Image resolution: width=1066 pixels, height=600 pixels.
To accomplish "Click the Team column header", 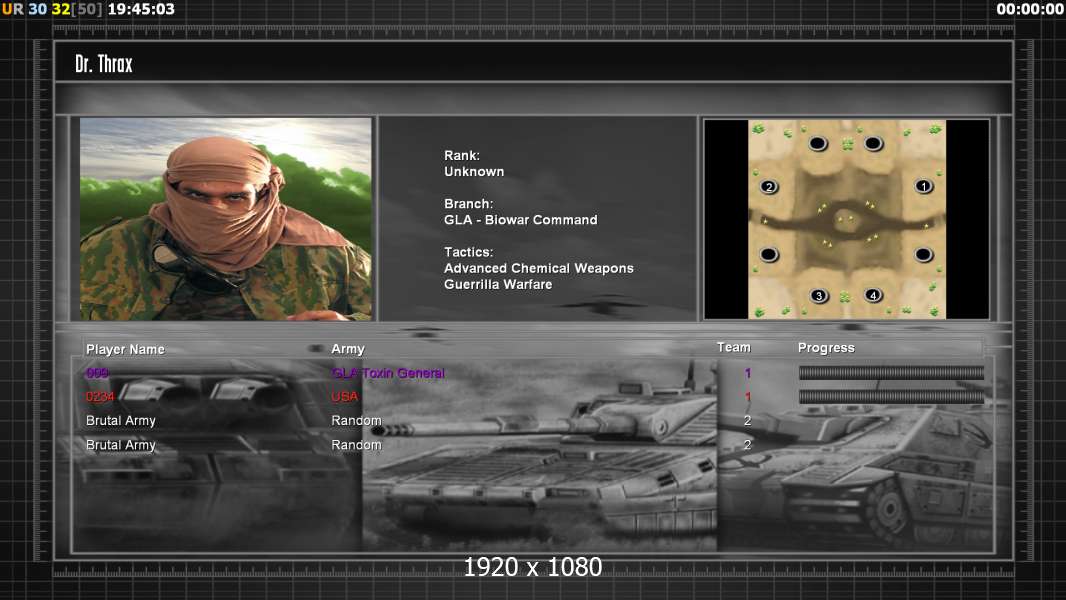I will (x=734, y=347).
